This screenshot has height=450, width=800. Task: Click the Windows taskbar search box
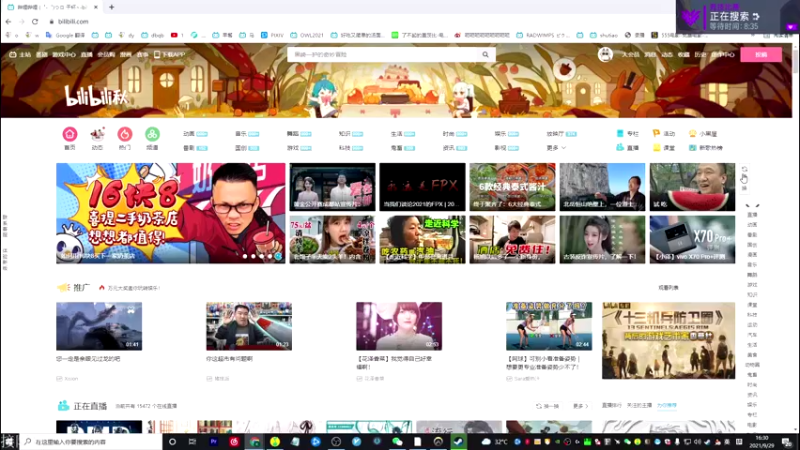(x=92, y=442)
